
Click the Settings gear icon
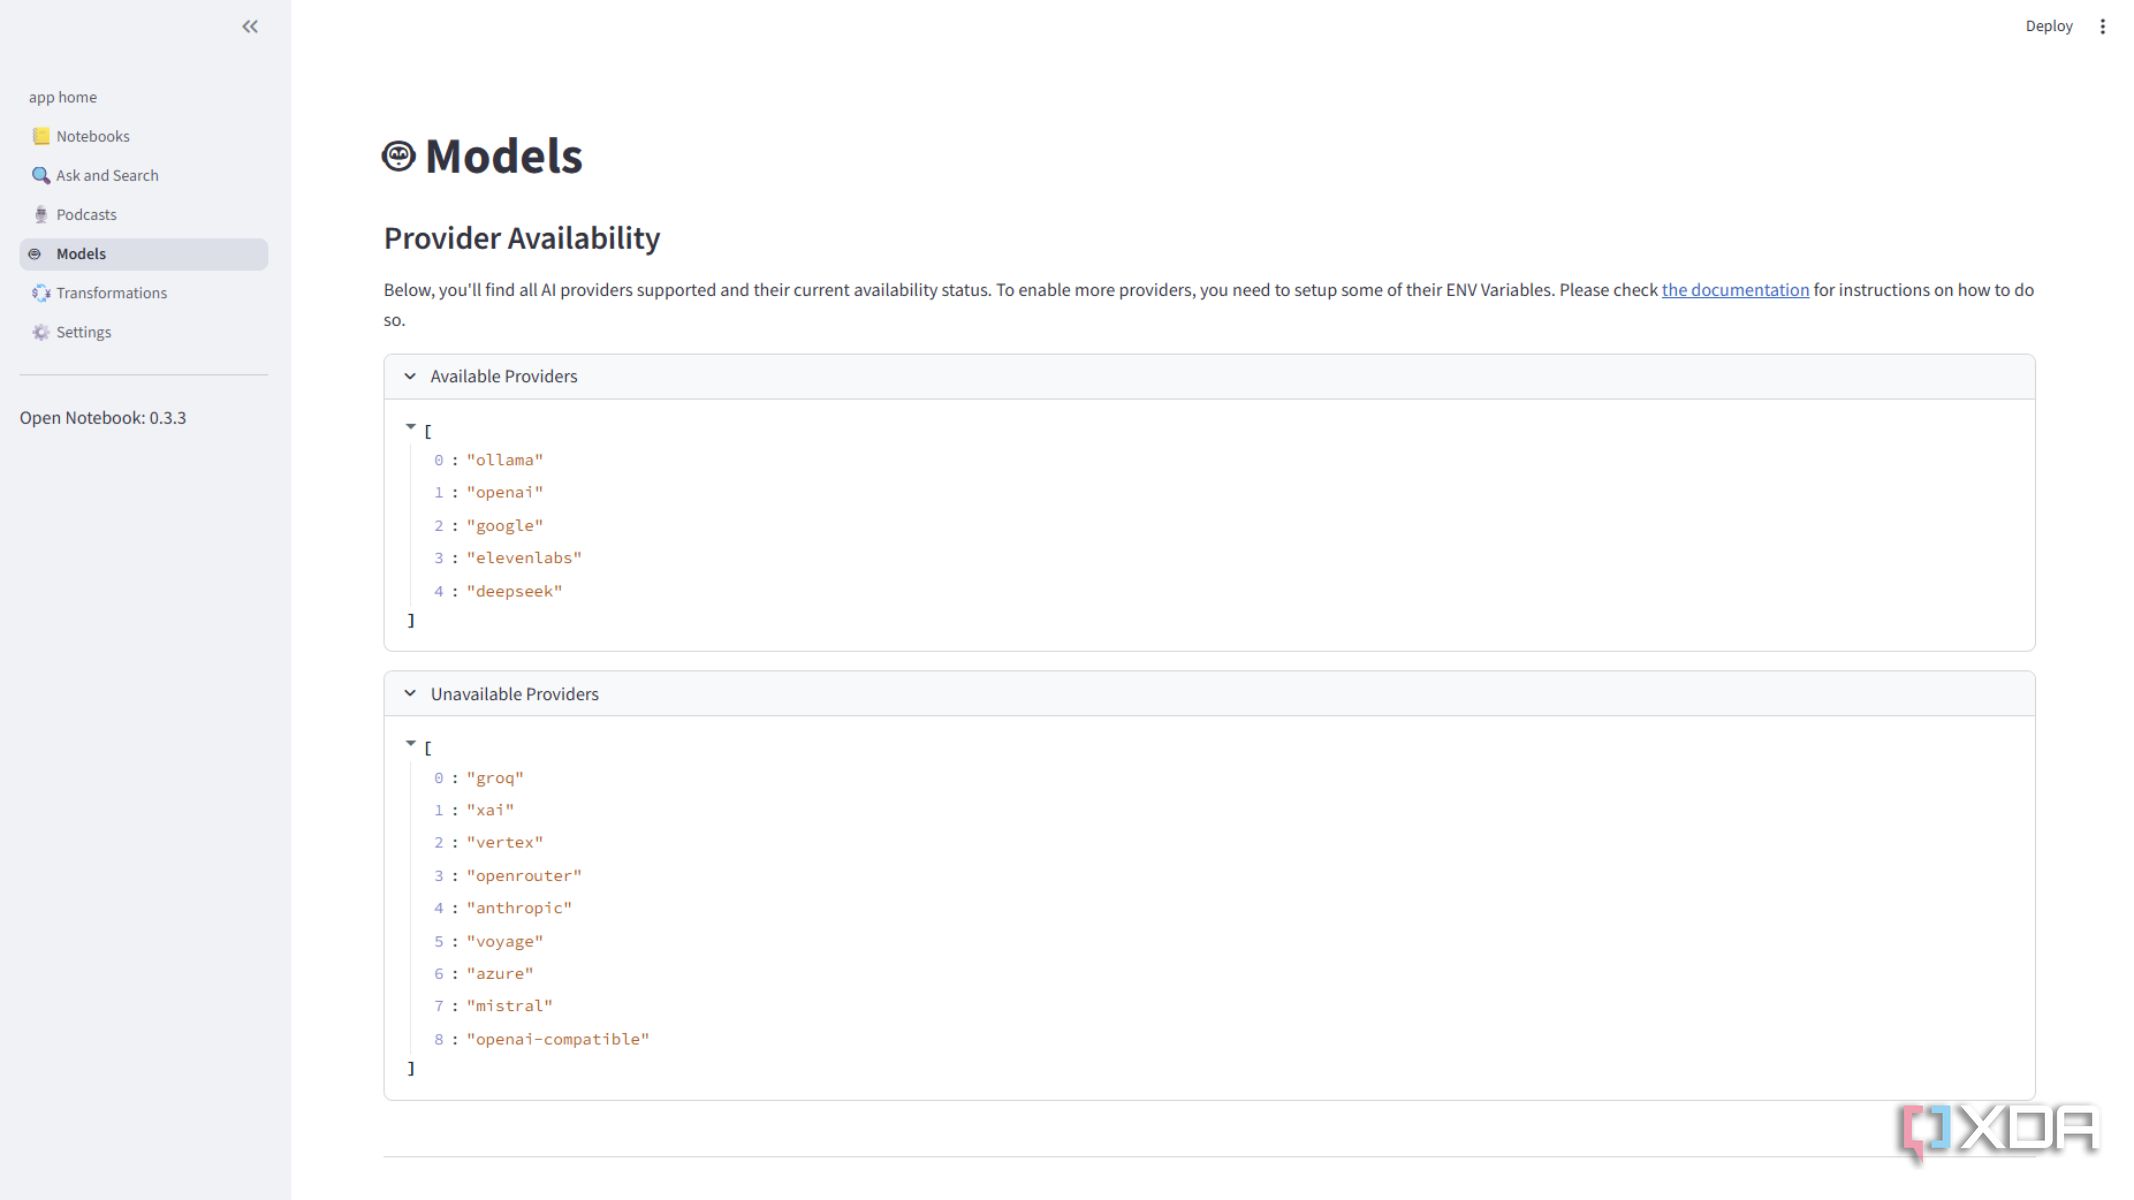click(41, 332)
